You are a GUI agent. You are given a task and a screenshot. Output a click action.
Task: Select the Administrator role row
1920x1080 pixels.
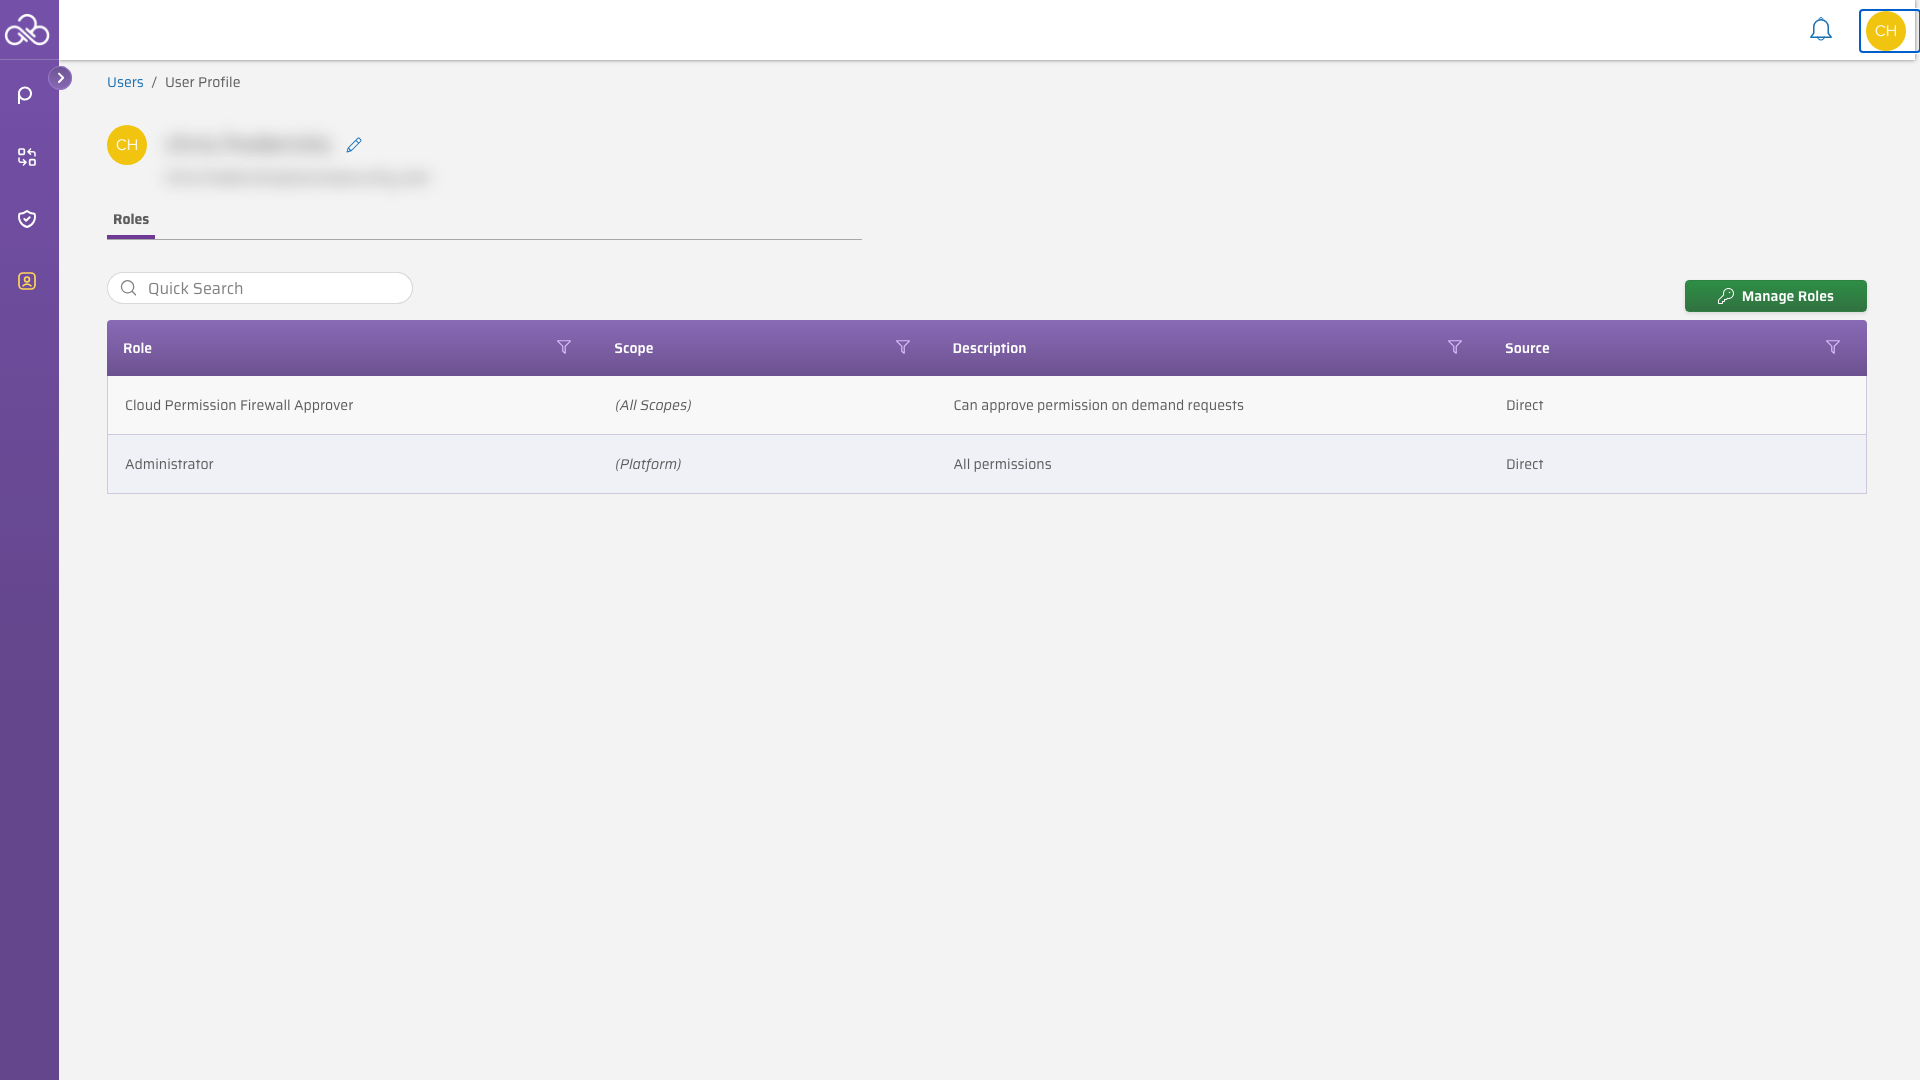[987, 464]
